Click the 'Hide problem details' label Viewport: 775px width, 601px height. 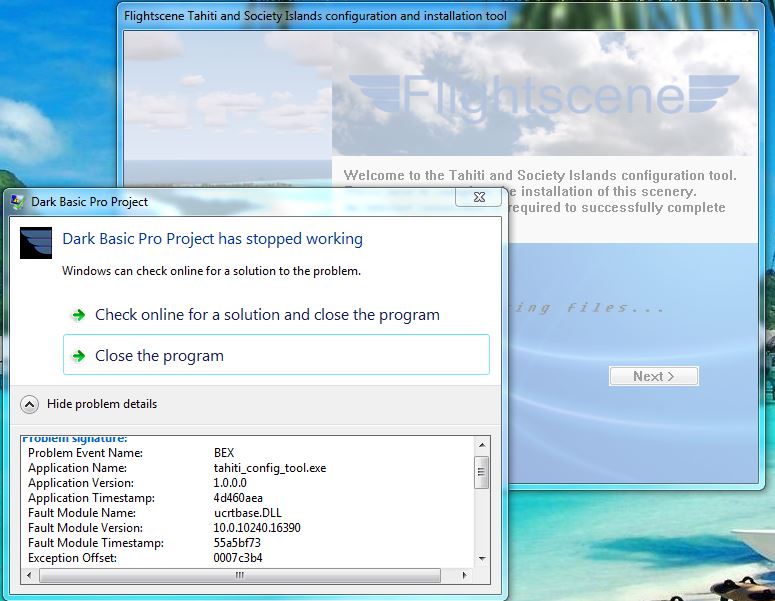102,404
